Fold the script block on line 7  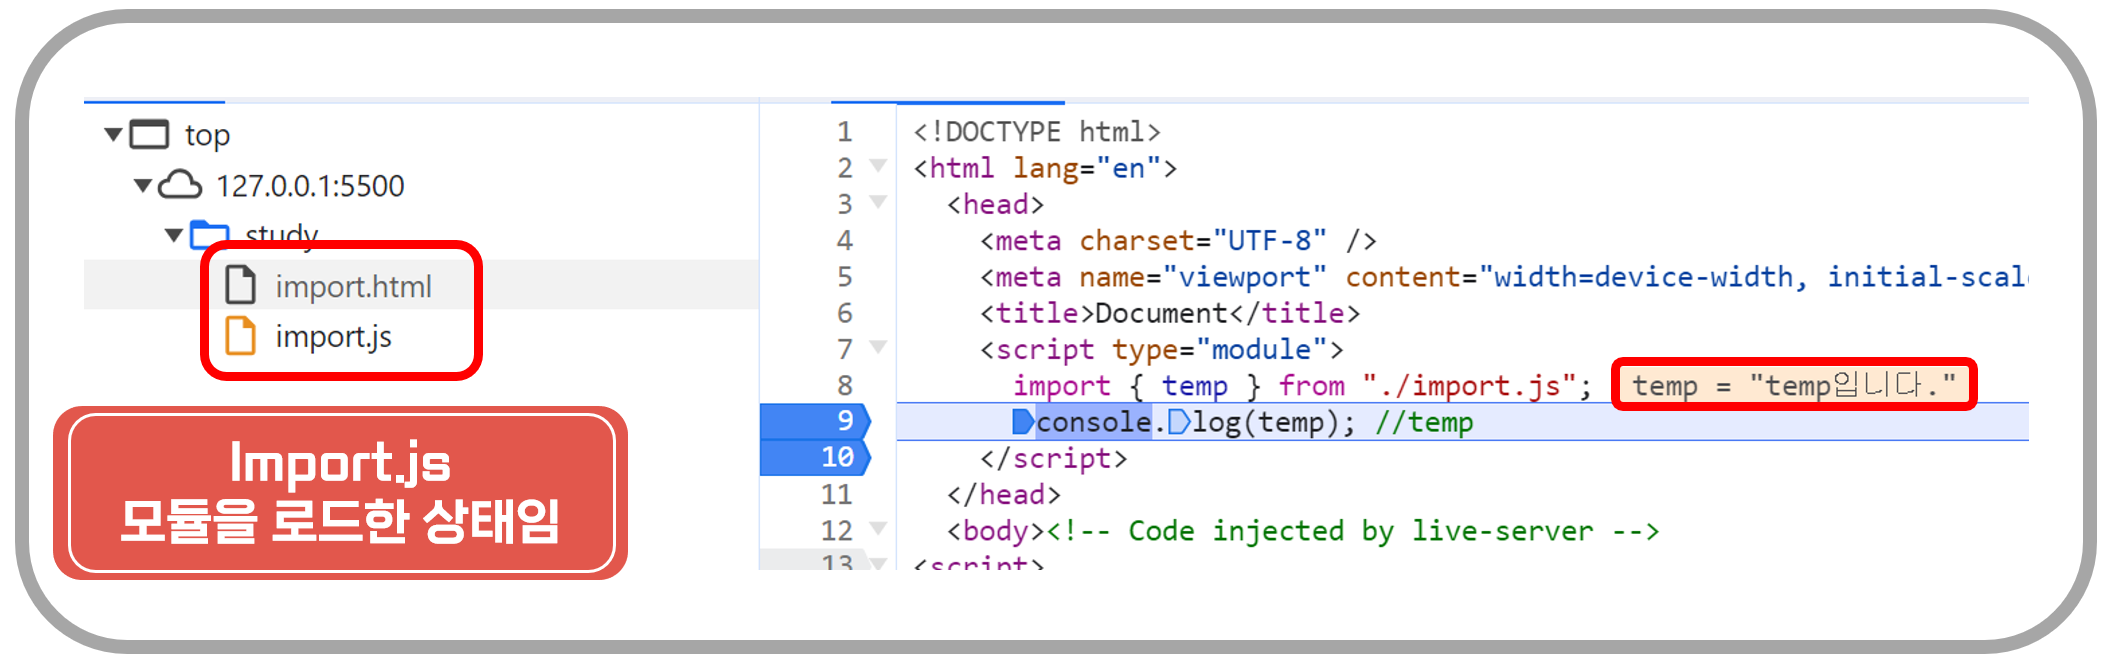pyautogui.click(x=878, y=347)
